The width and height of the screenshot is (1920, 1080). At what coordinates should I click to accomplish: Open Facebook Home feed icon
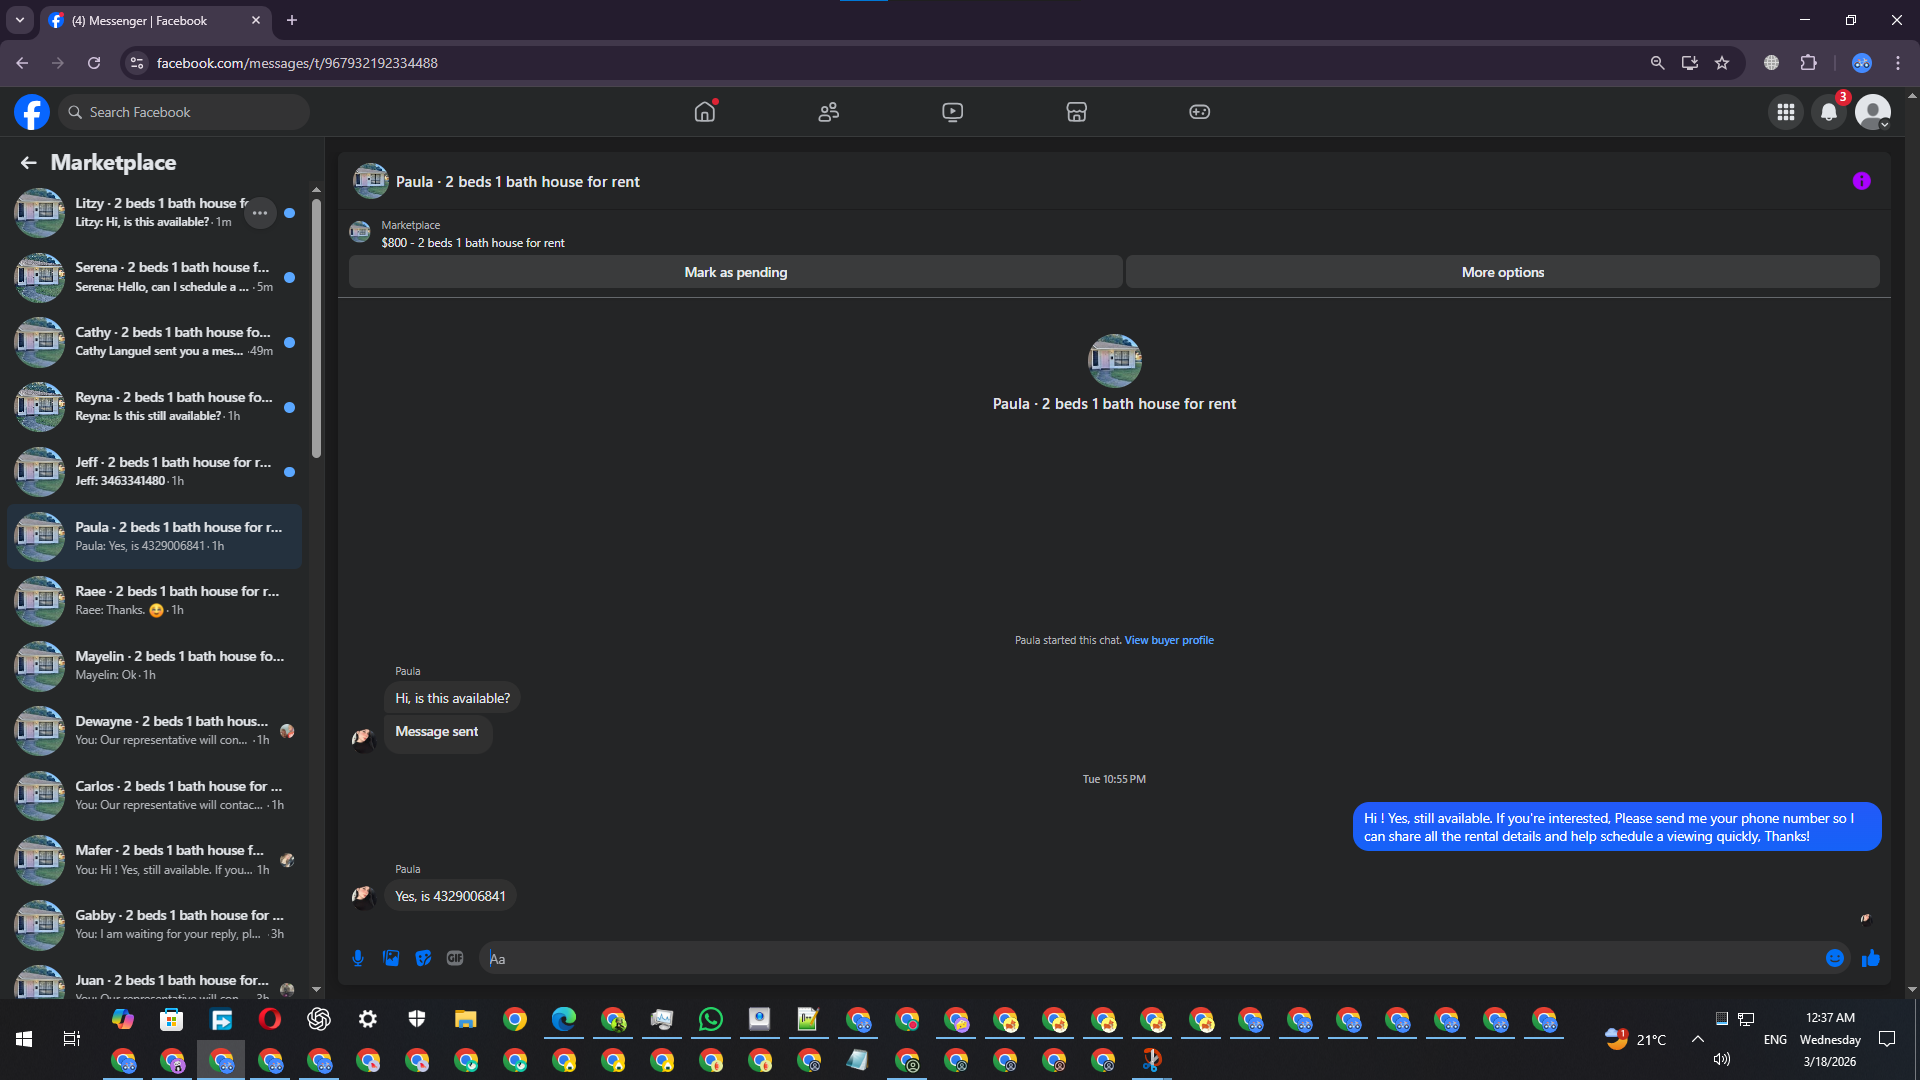pos(705,112)
